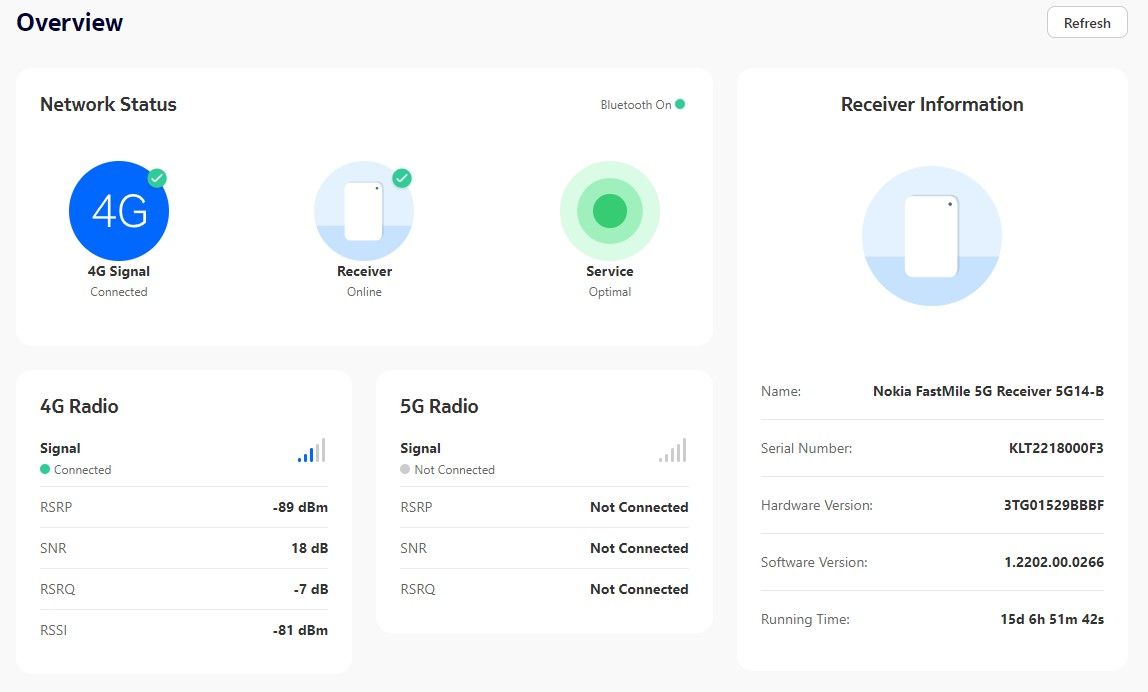1148x692 pixels.
Task: Click the green checkmark badge on Receiver icon
Action: [x=402, y=178]
